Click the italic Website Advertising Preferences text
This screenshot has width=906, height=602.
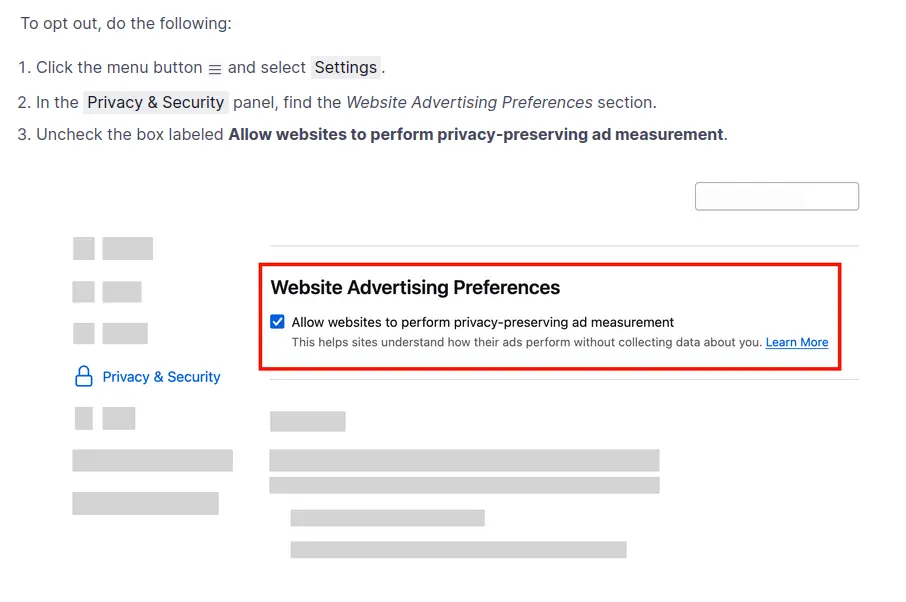pos(469,102)
